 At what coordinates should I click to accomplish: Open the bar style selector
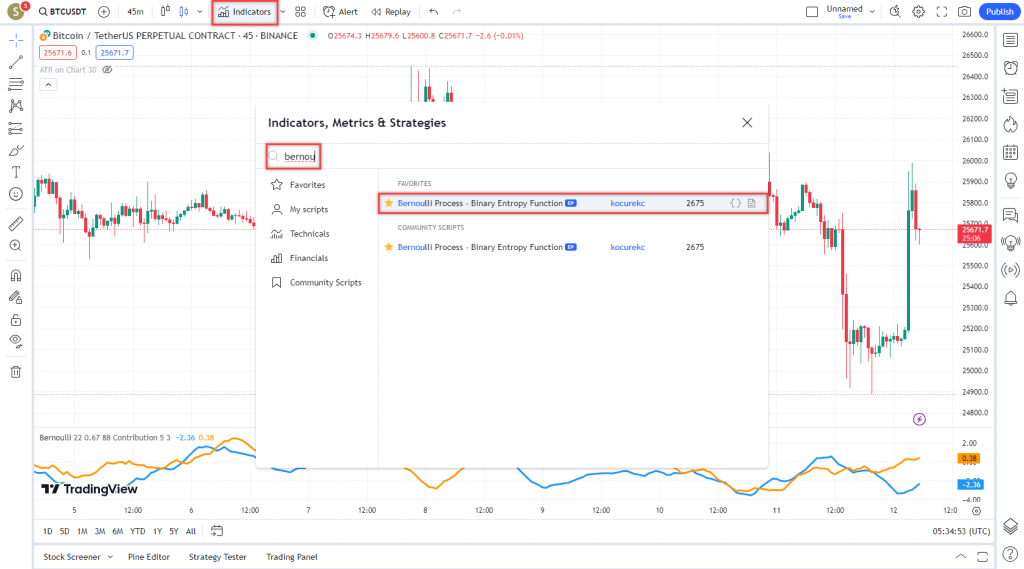click(165, 11)
